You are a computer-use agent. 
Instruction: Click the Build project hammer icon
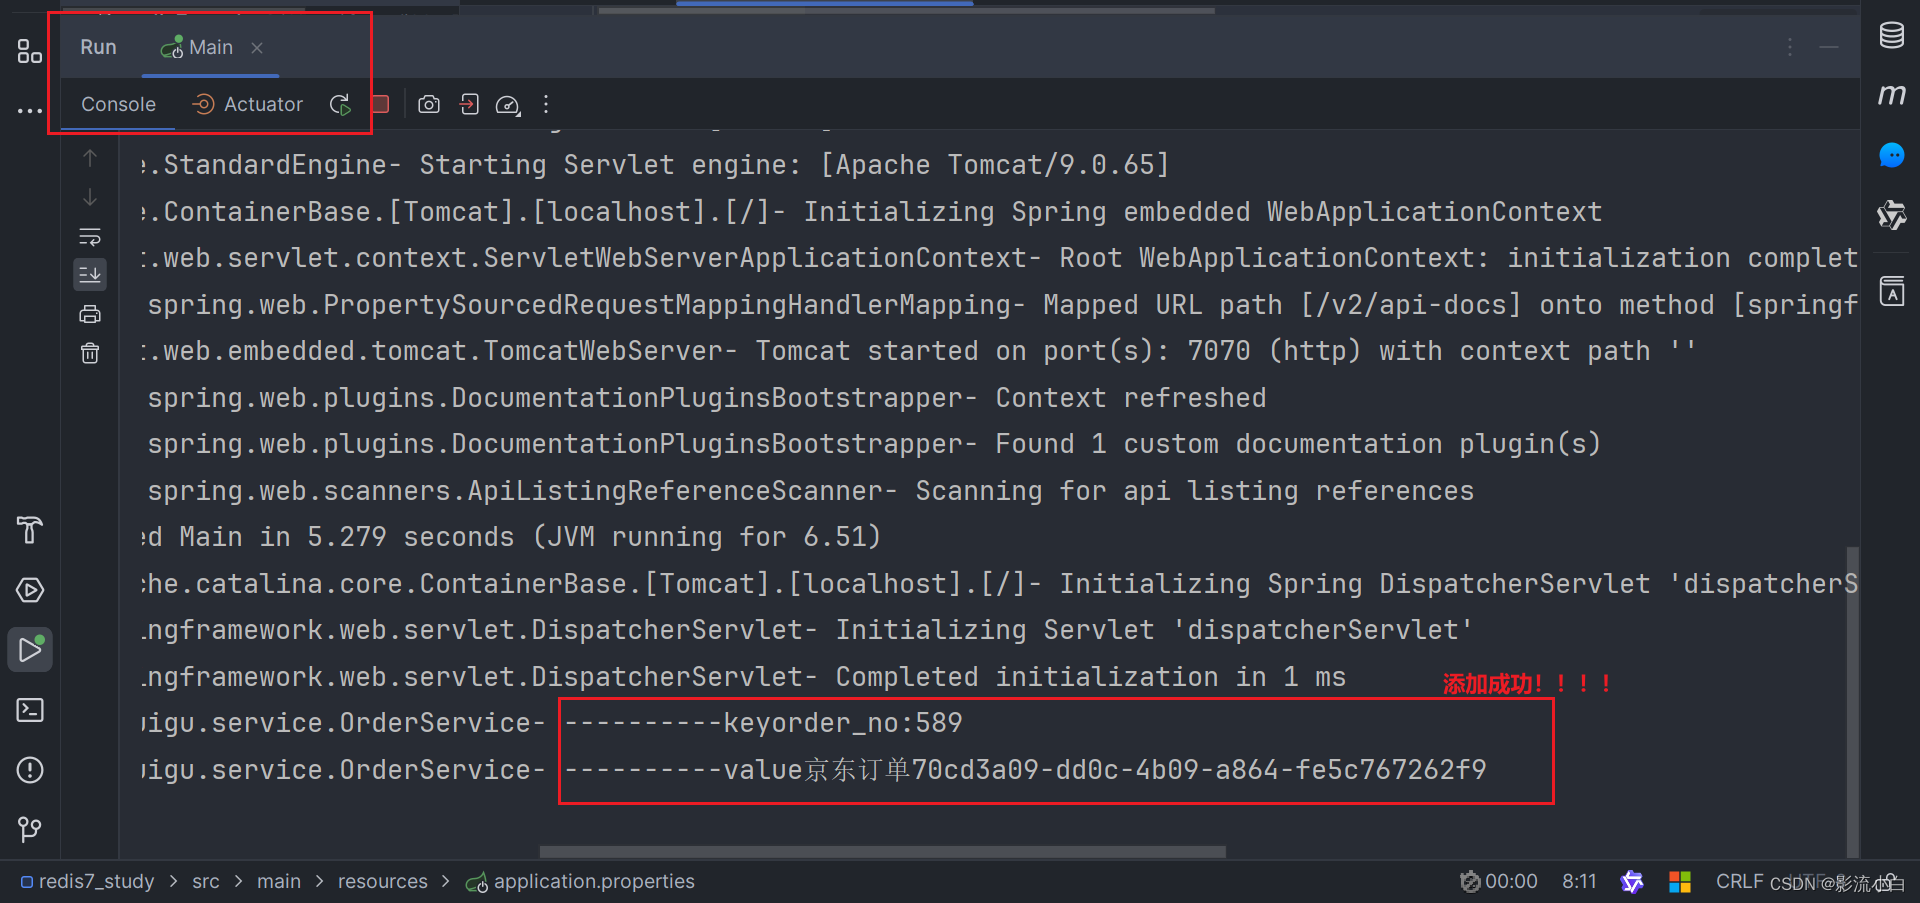[x=30, y=530]
